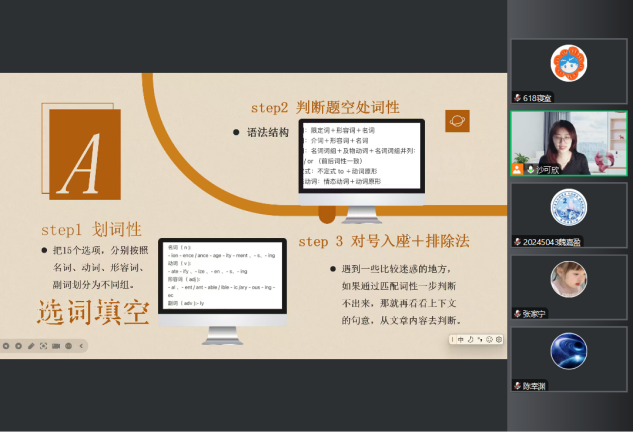Viewport: 633px width, 432px height.
Task: Select participant tile 陈奕渊
Action: click(x=569, y=356)
